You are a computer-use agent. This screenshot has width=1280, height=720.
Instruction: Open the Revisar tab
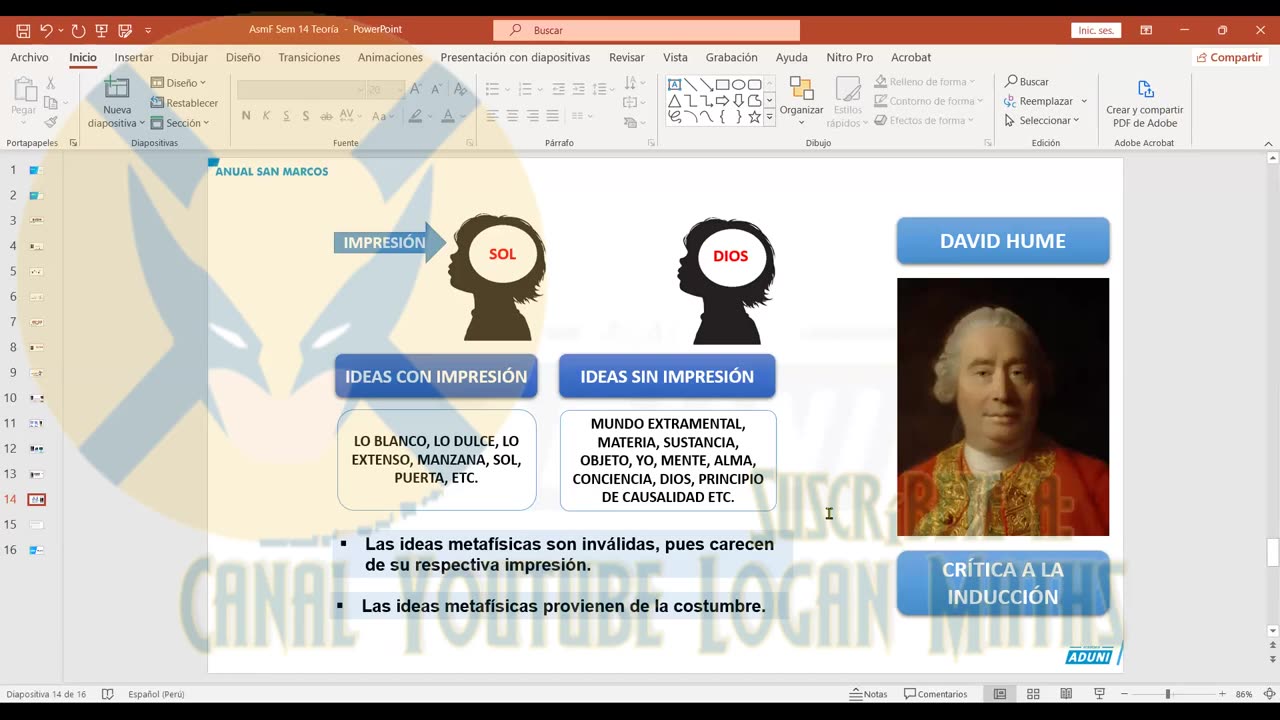tap(627, 57)
